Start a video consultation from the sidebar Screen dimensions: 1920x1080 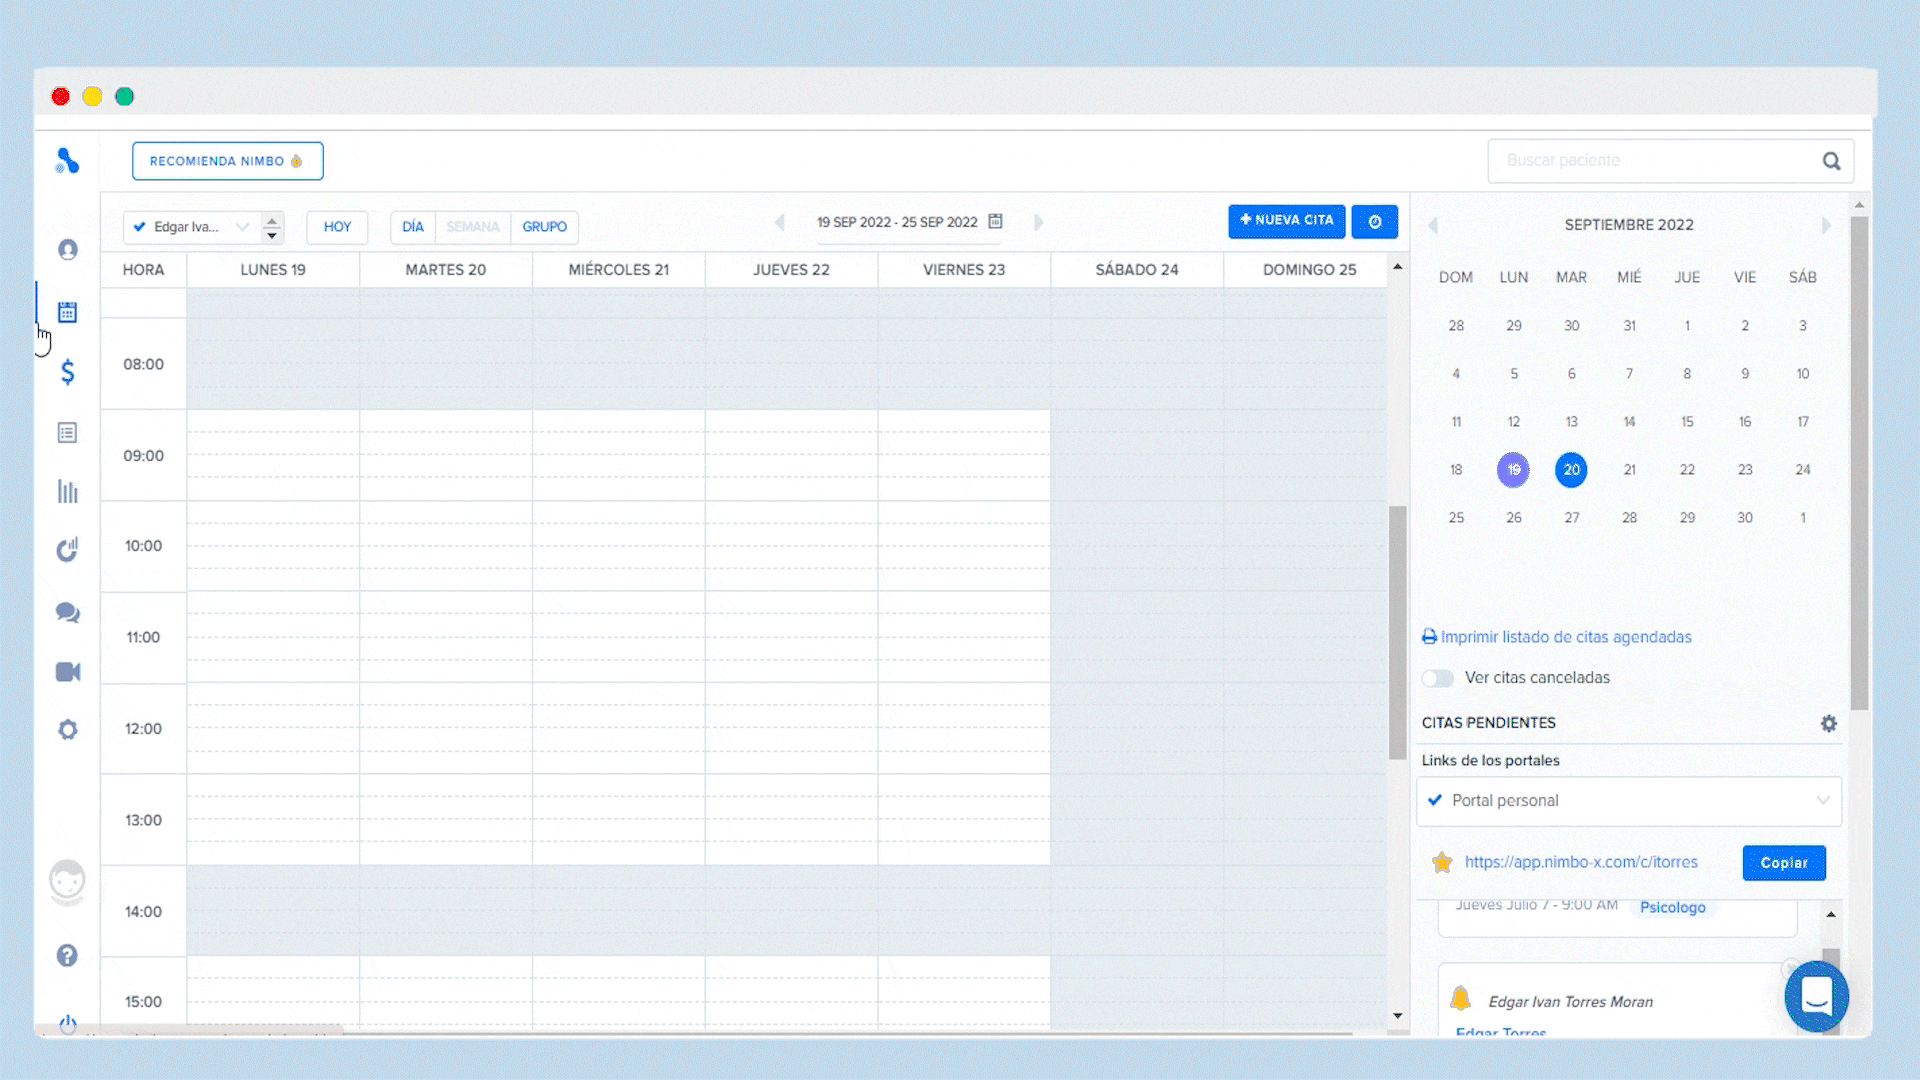67,671
